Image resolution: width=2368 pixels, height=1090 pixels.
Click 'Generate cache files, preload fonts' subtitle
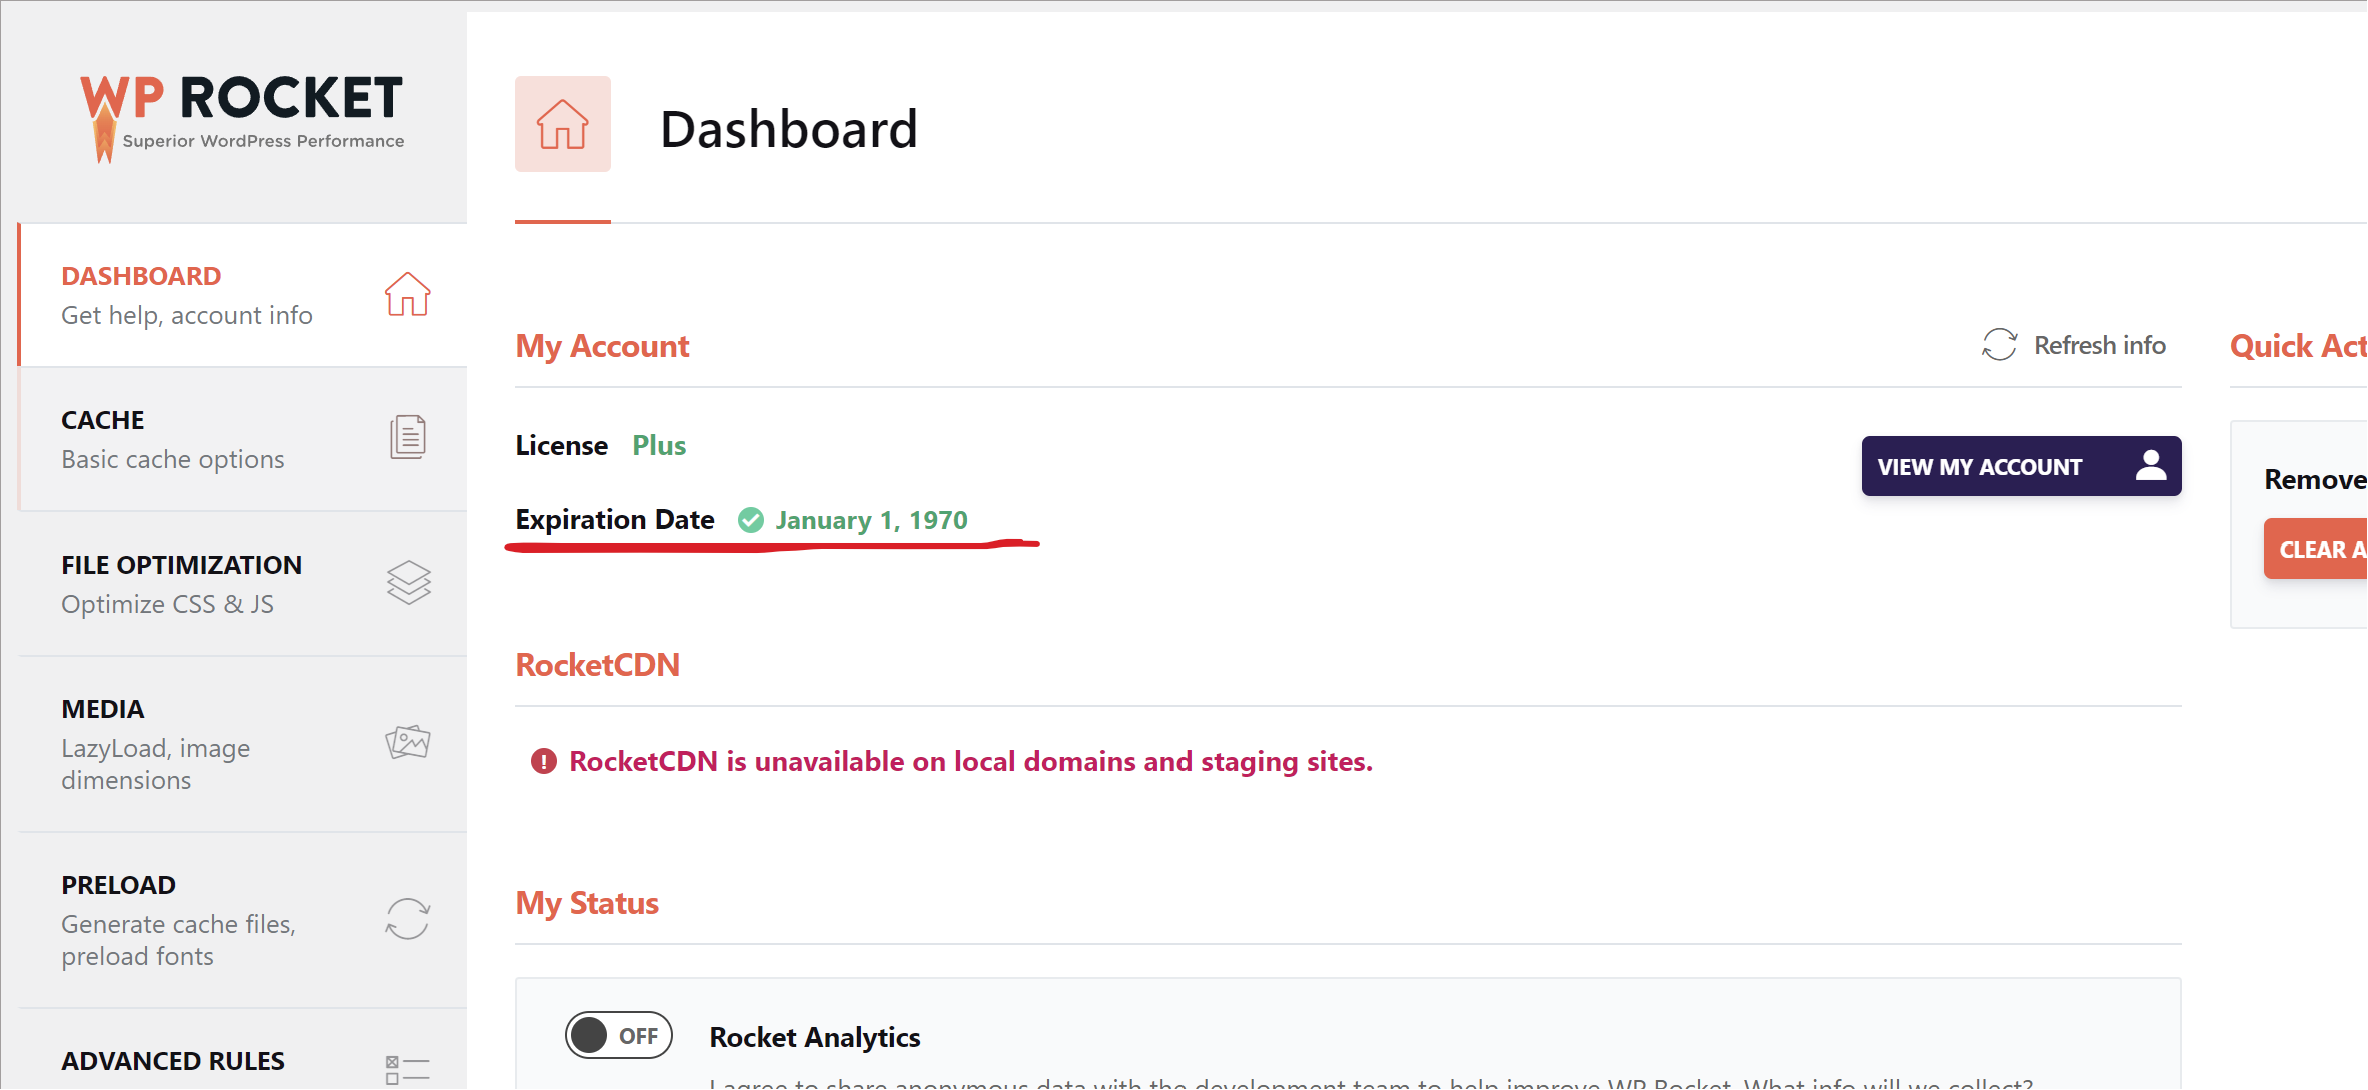coord(179,940)
